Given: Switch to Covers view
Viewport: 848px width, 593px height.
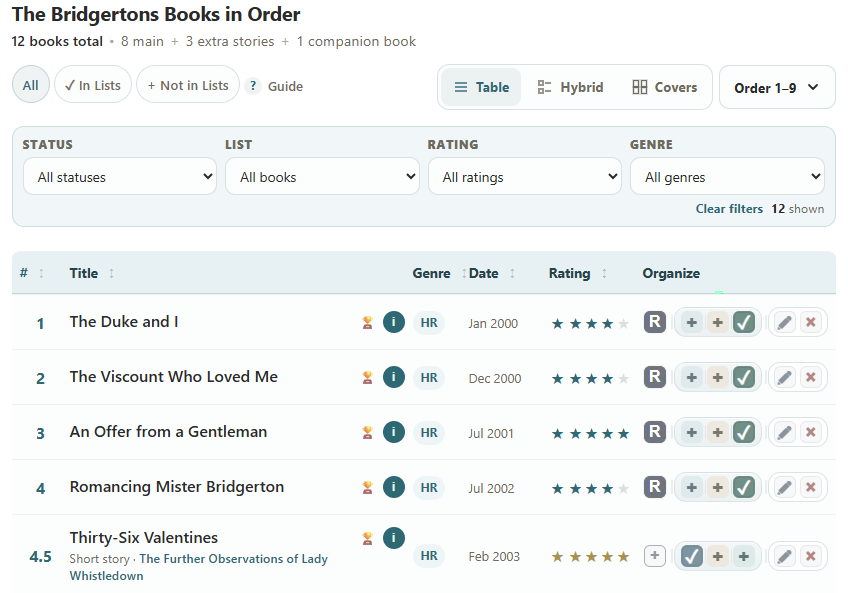Looking at the screenshot, I should point(664,87).
